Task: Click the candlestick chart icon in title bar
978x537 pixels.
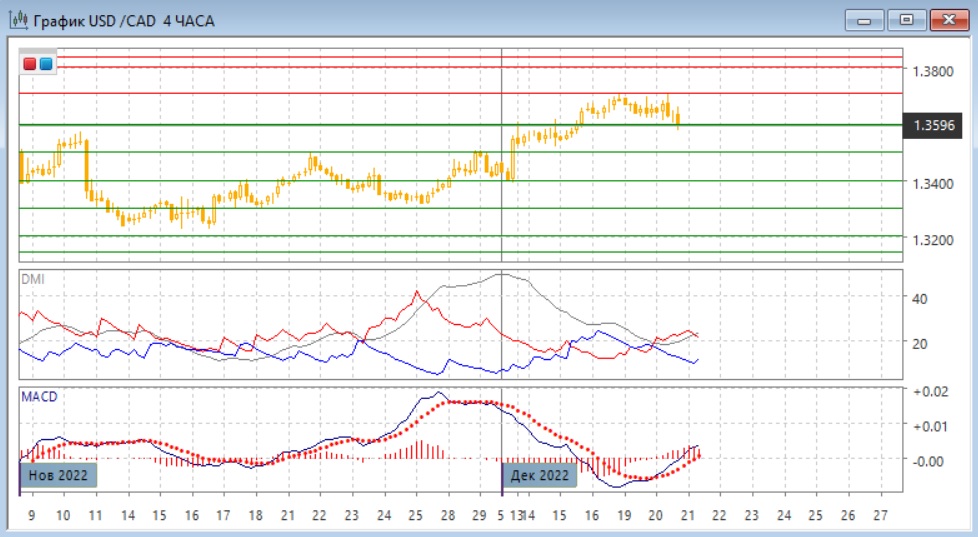Action: [x=17, y=20]
